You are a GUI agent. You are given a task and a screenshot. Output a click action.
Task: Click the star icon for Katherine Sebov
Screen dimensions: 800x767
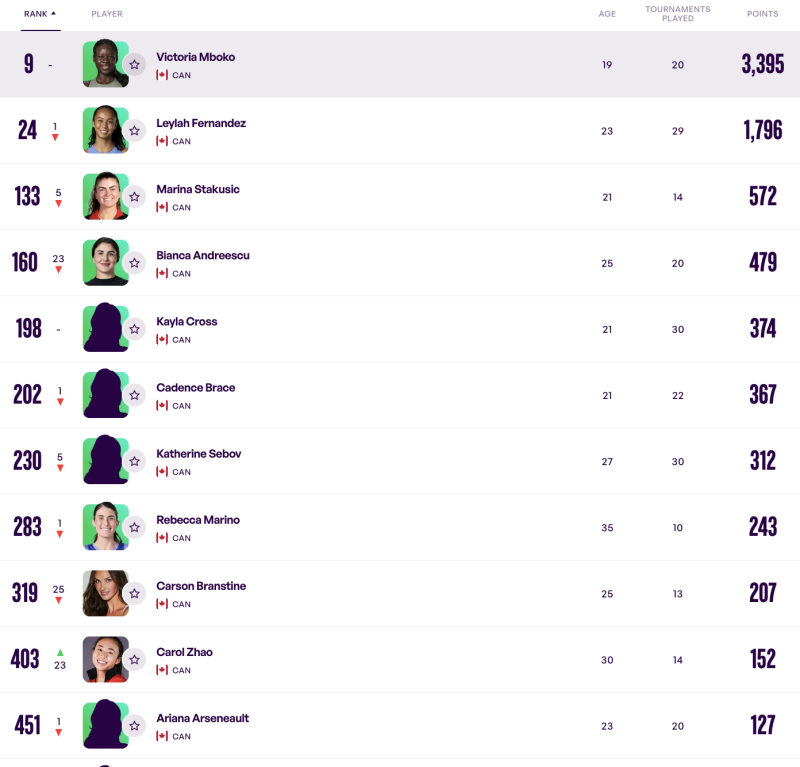(x=134, y=461)
